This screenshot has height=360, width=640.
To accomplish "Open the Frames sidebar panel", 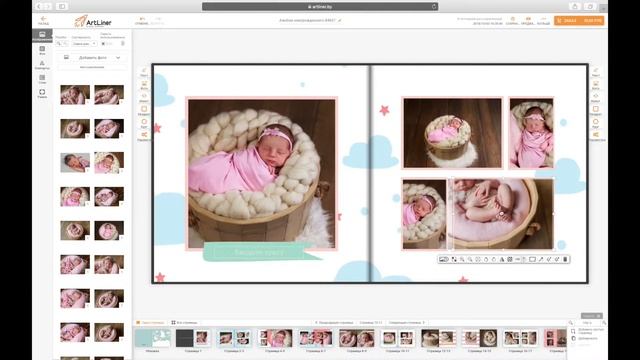I will (x=42, y=93).
